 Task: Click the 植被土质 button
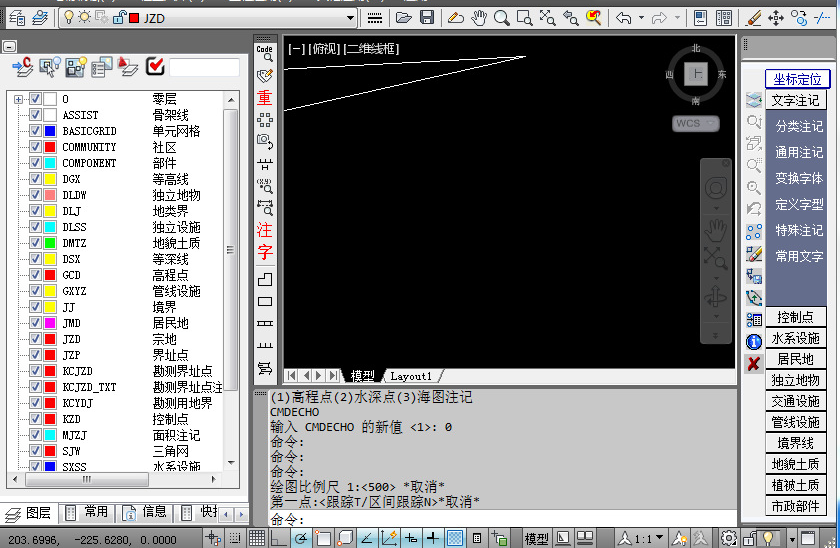click(x=796, y=485)
